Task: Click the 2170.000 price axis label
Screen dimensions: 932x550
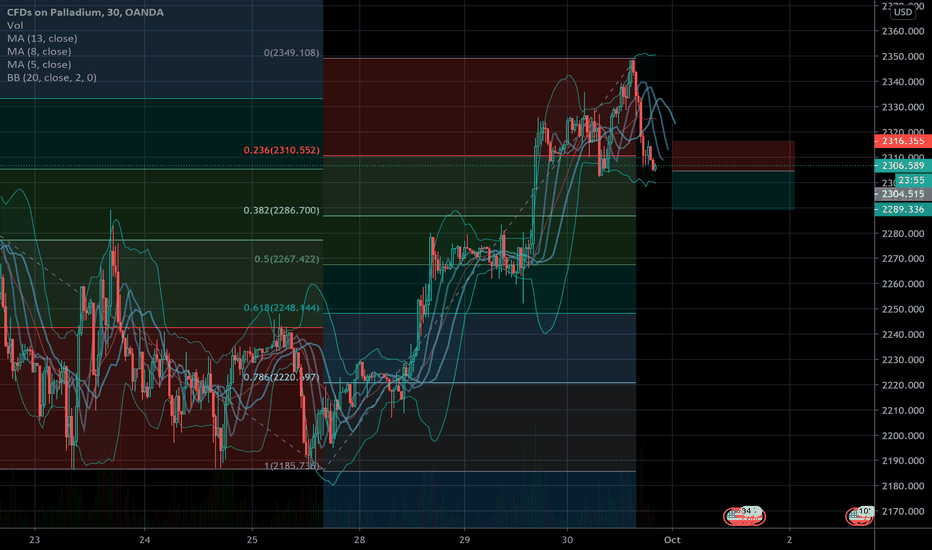Action: (x=903, y=511)
